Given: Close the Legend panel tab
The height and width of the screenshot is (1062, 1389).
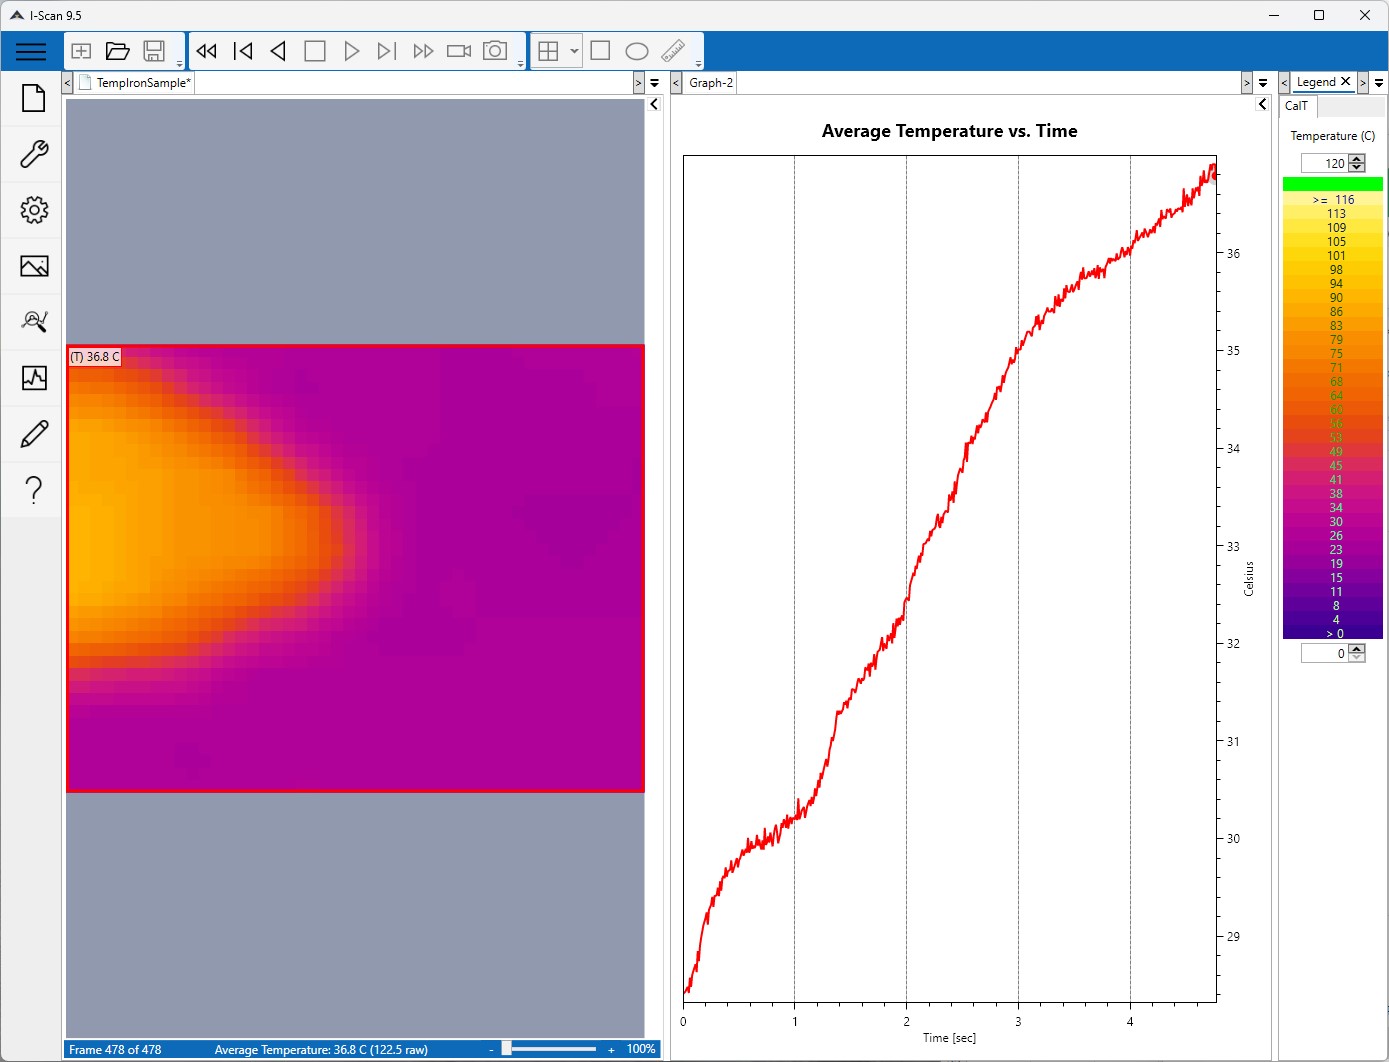Looking at the screenshot, I should (x=1347, y=81).
